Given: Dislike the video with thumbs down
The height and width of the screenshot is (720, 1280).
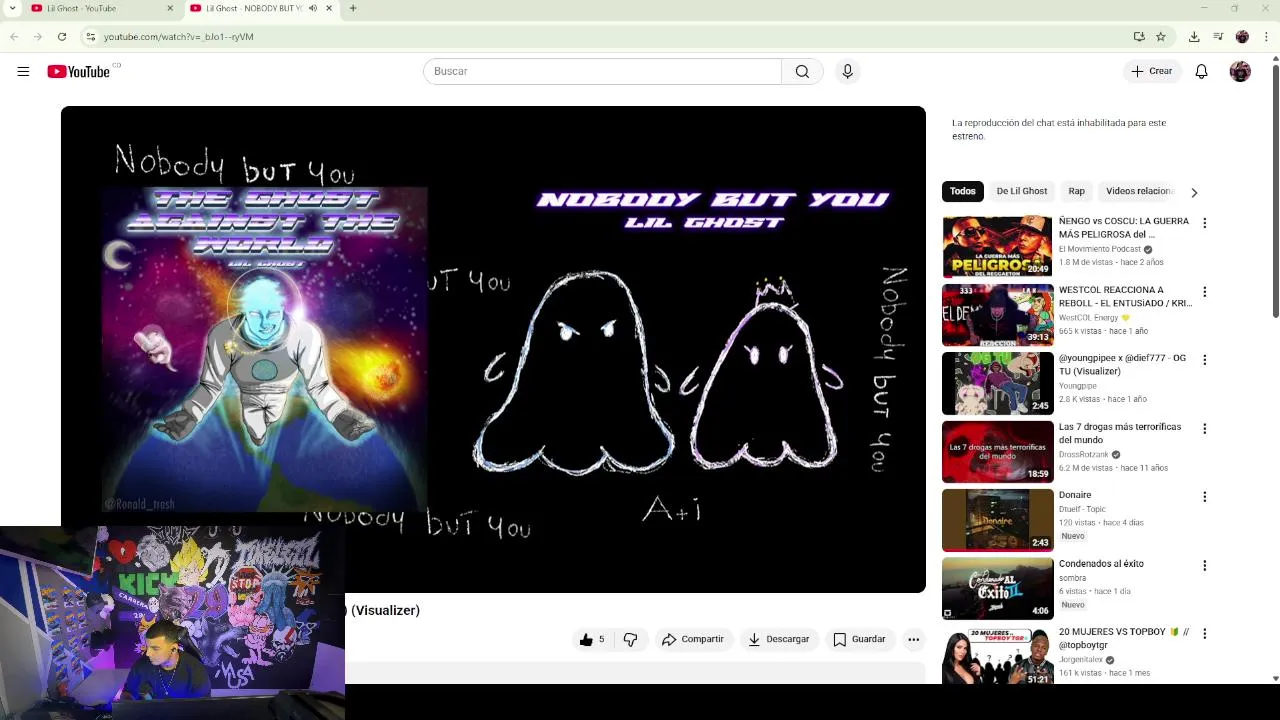Looking at the screenshot, I should tap(630, 639).
